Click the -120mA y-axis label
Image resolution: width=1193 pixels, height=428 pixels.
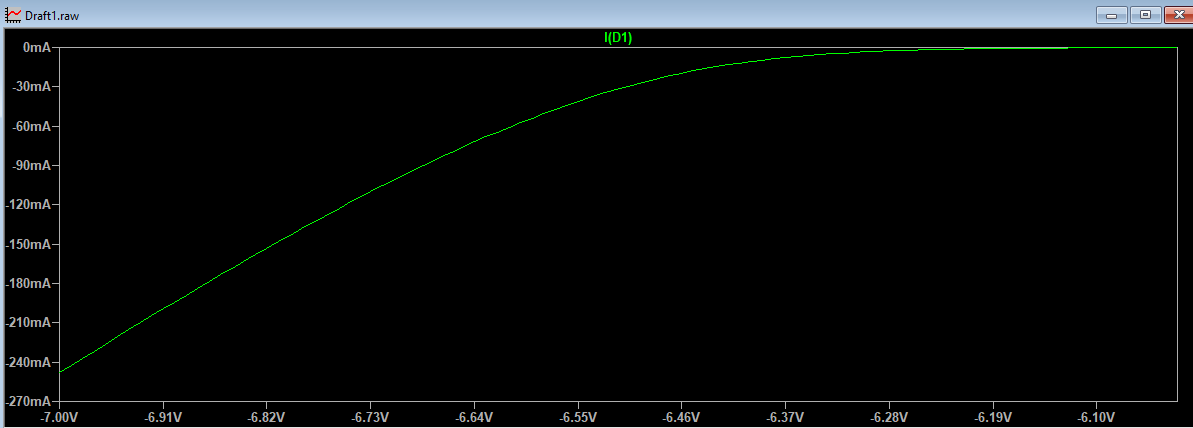[x=30, y=204]
